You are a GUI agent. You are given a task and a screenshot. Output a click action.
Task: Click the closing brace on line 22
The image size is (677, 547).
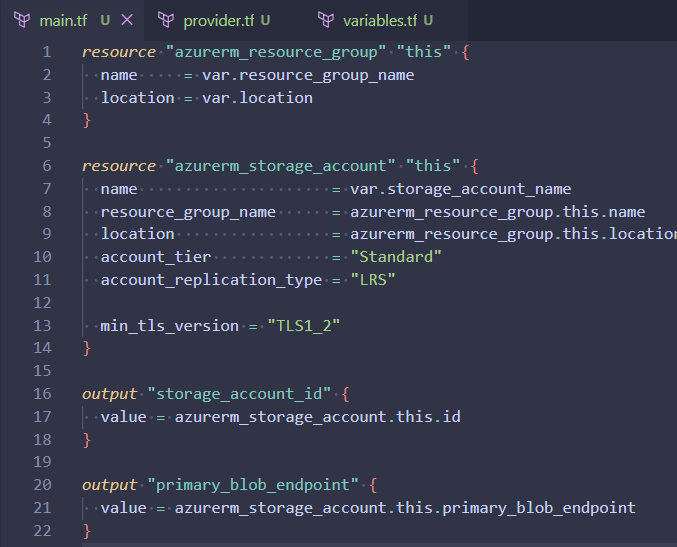click(87, 531)
